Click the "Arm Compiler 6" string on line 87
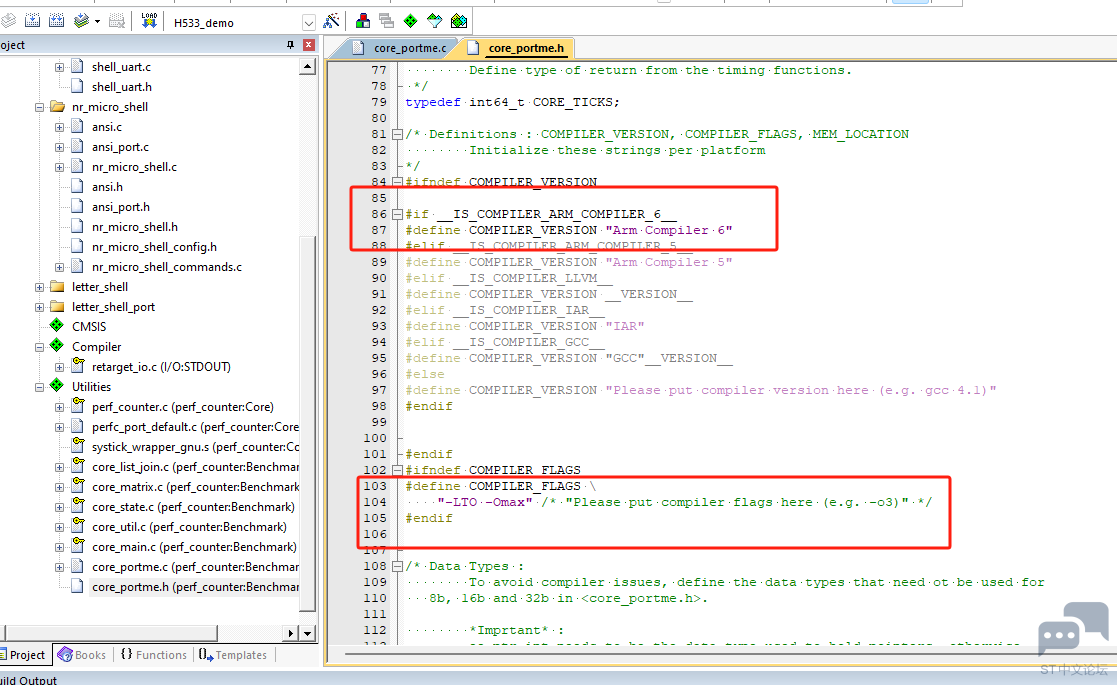This screenshot has width=1117, height=685. (669, 230)
